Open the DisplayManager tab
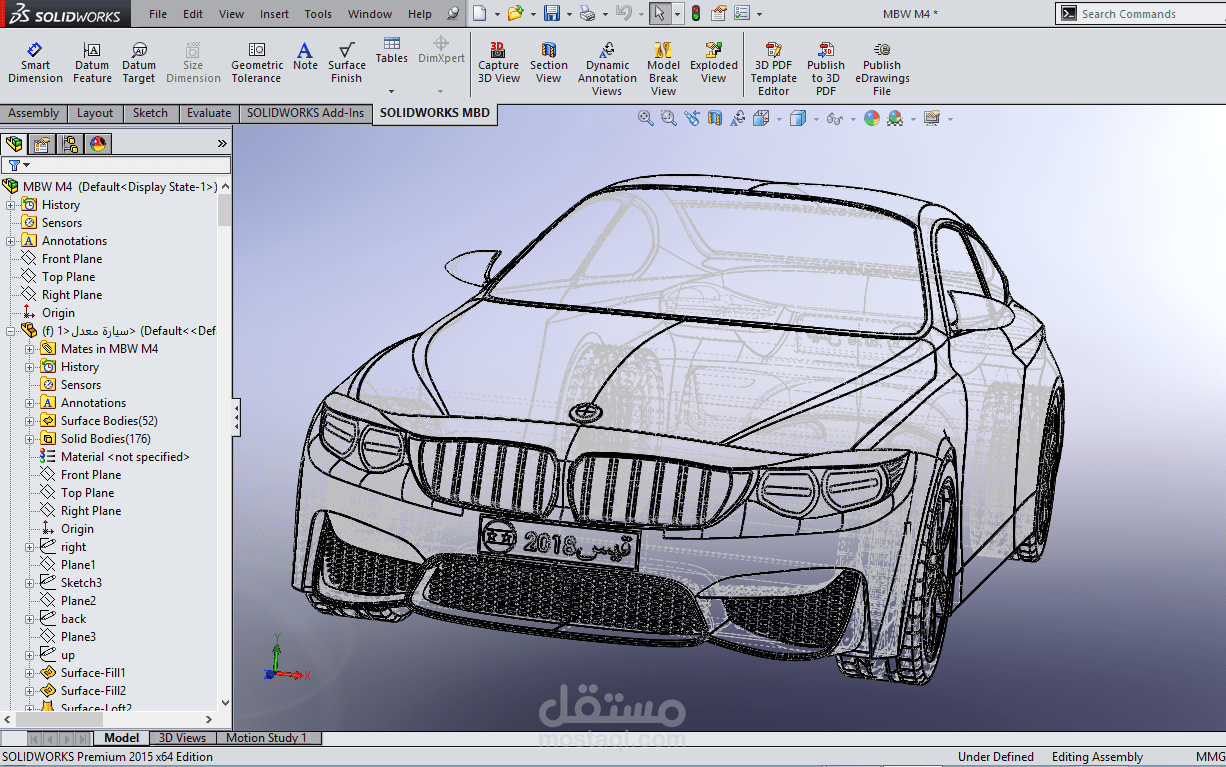This screenshot has width=1226, height=767. pos(98,144)
